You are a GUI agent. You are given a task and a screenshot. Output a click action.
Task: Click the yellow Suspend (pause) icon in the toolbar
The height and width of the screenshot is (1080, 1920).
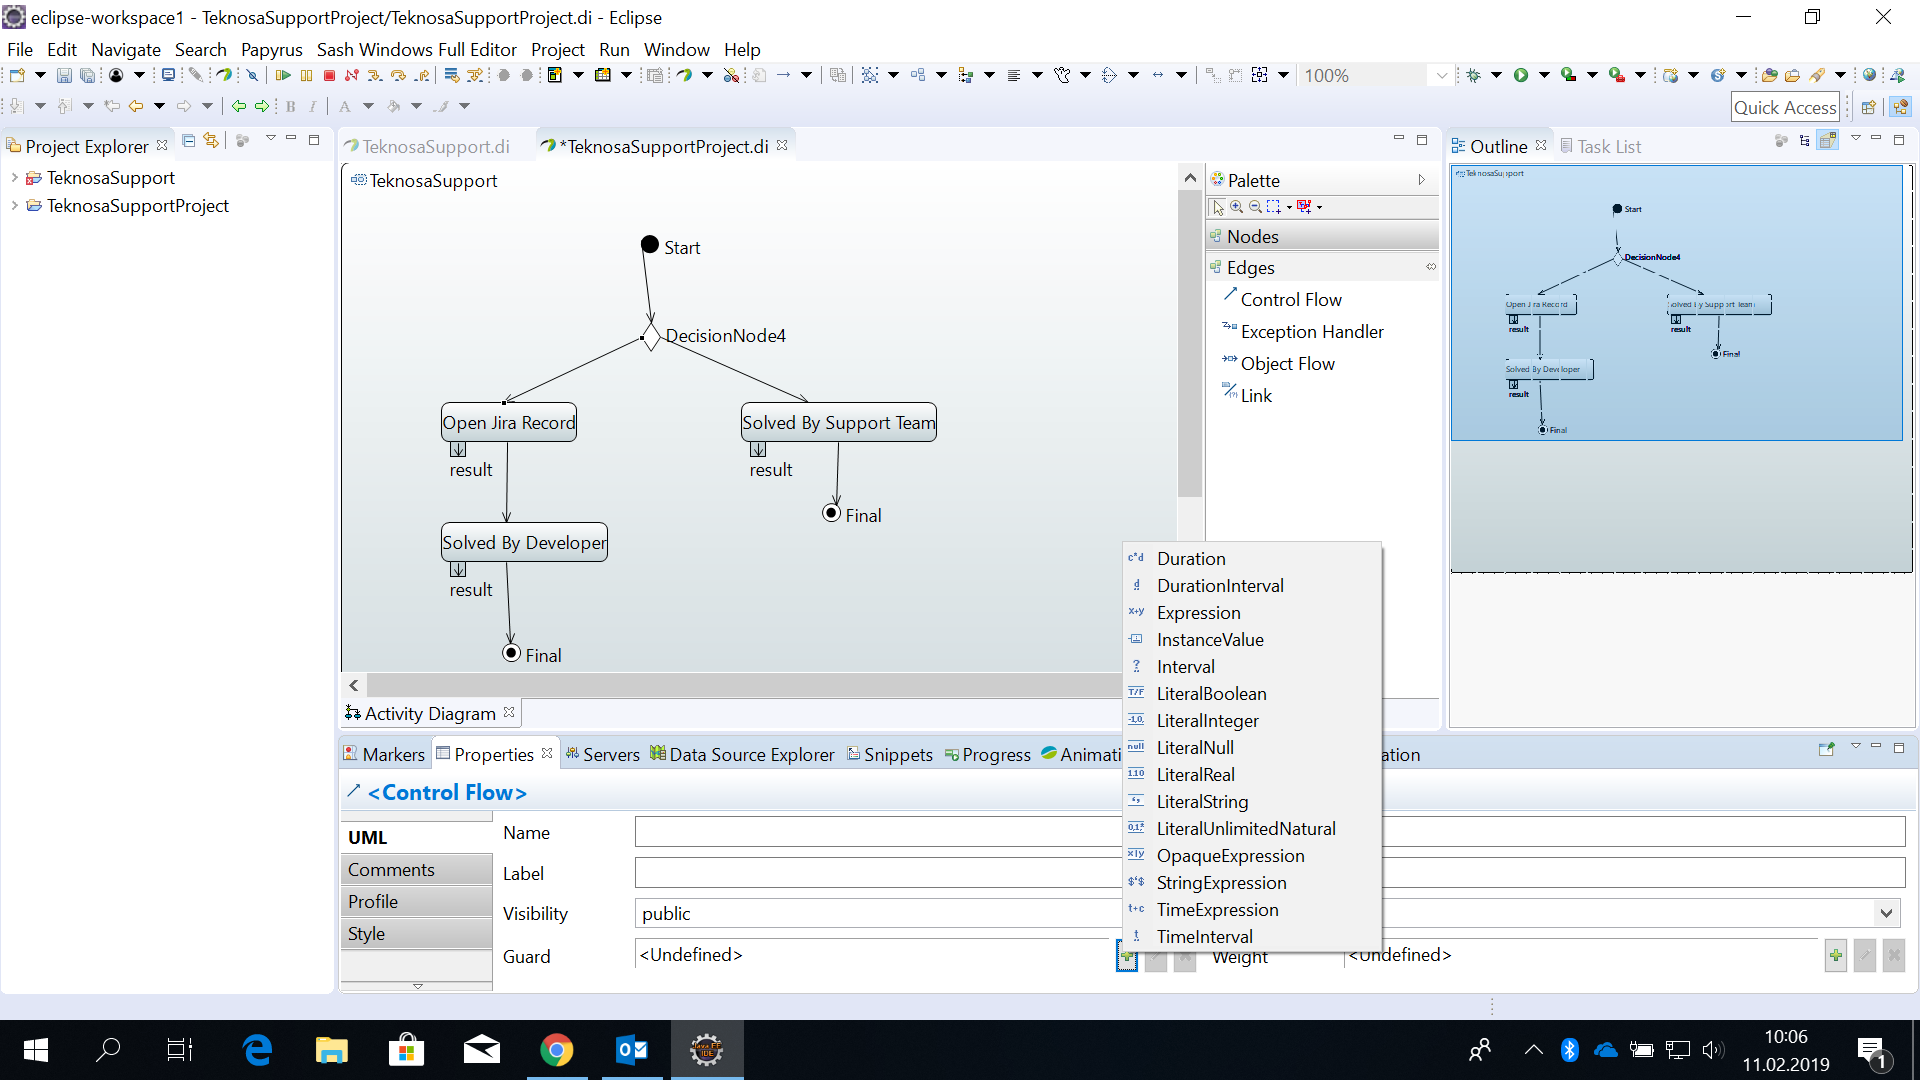click(307, 75)
